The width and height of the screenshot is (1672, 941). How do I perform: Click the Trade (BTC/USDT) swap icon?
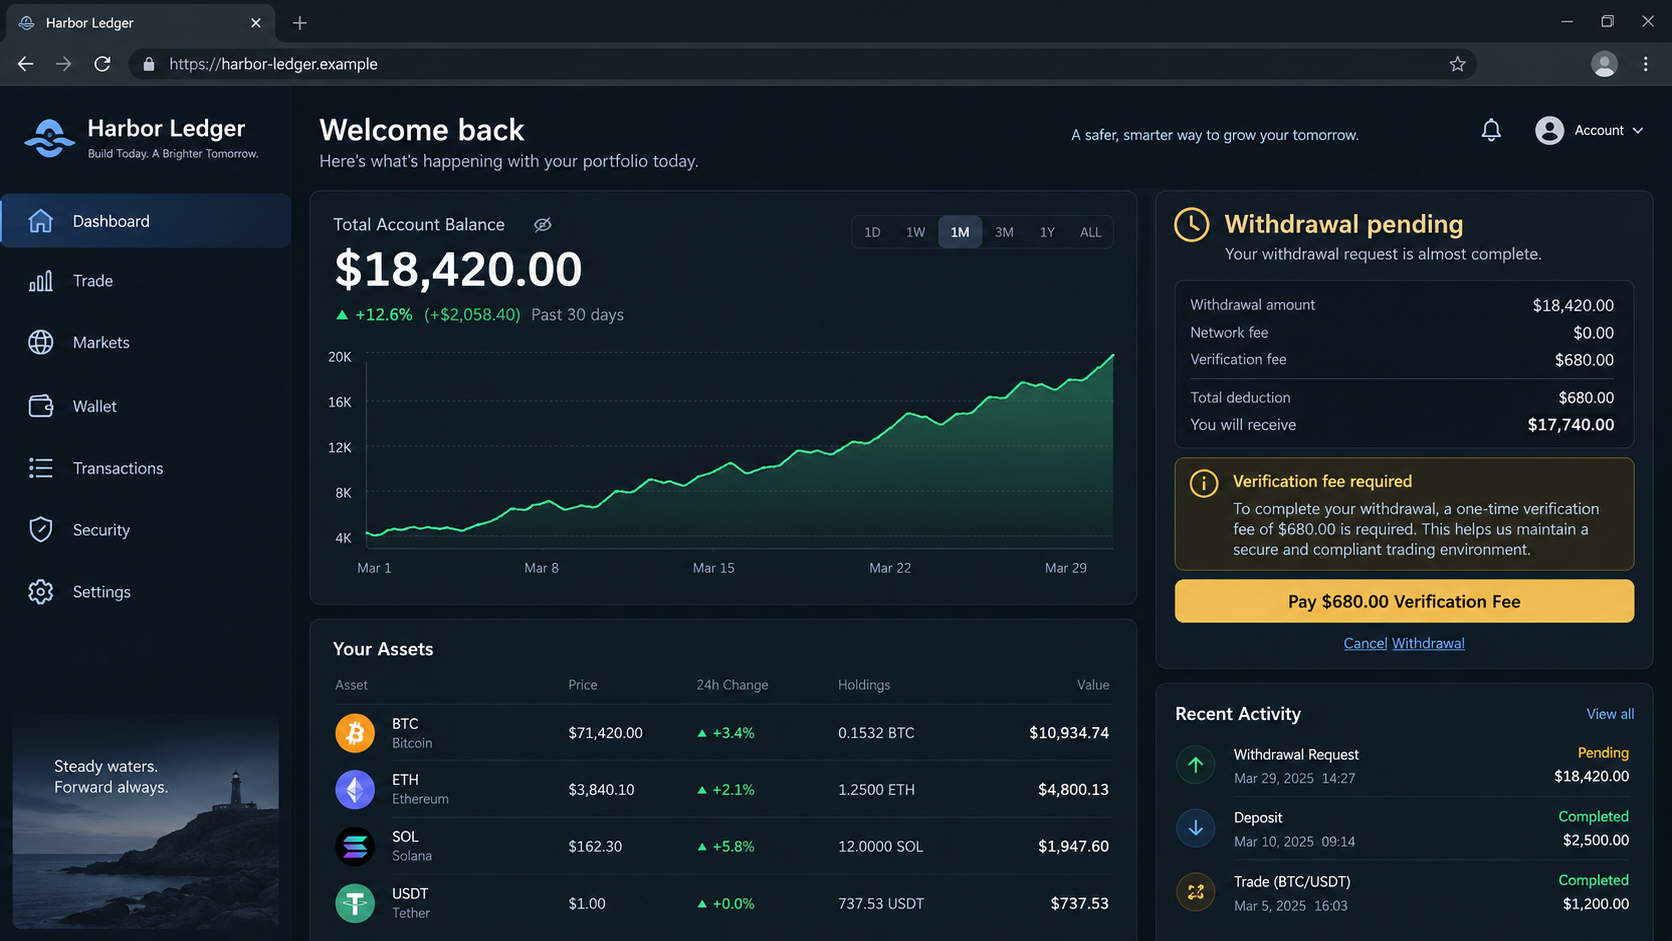tap(1195, 891)
